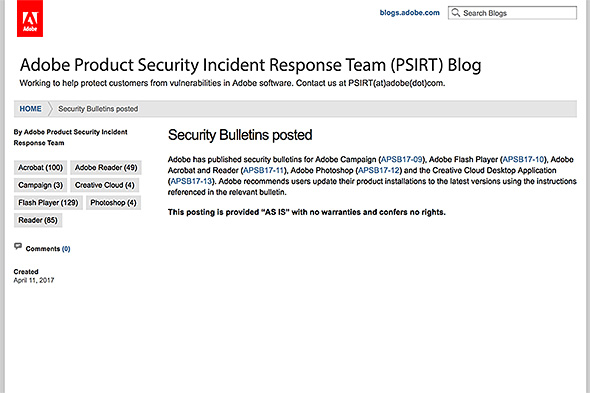The height and width of the screenshot is (393, 590).
Task: Go to HOME in the breadcrumb
Action: (x=30, y=109)
